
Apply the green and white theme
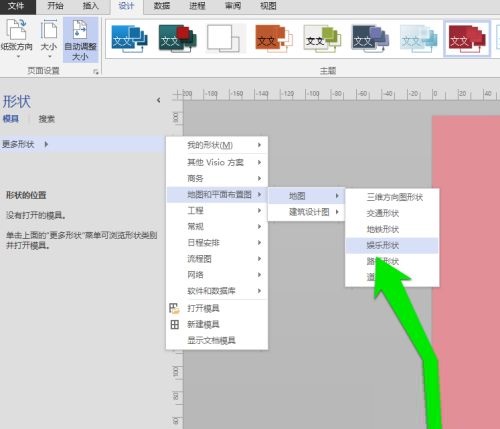point(322,39)
